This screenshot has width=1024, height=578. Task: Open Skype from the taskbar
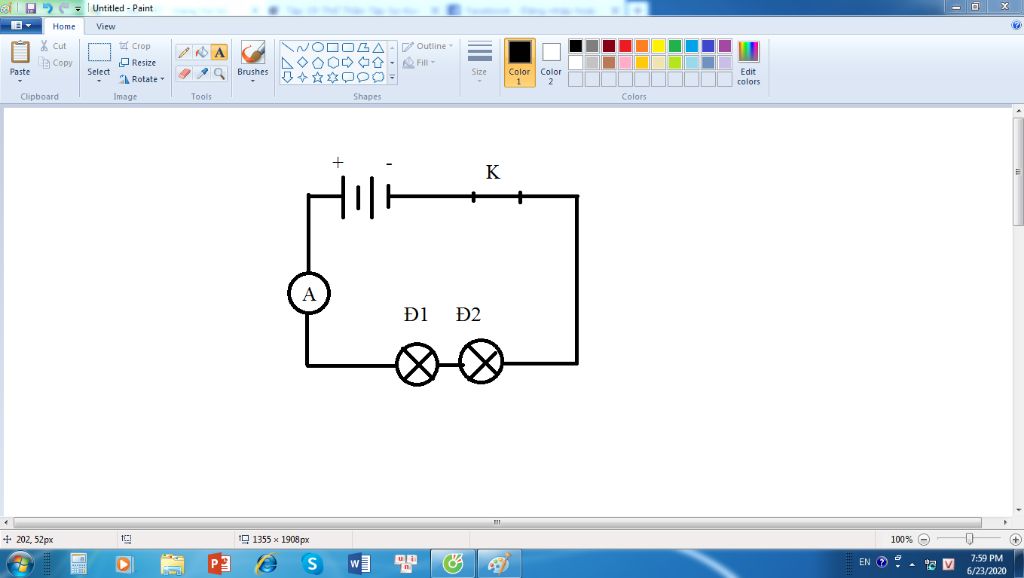(312, 563)
